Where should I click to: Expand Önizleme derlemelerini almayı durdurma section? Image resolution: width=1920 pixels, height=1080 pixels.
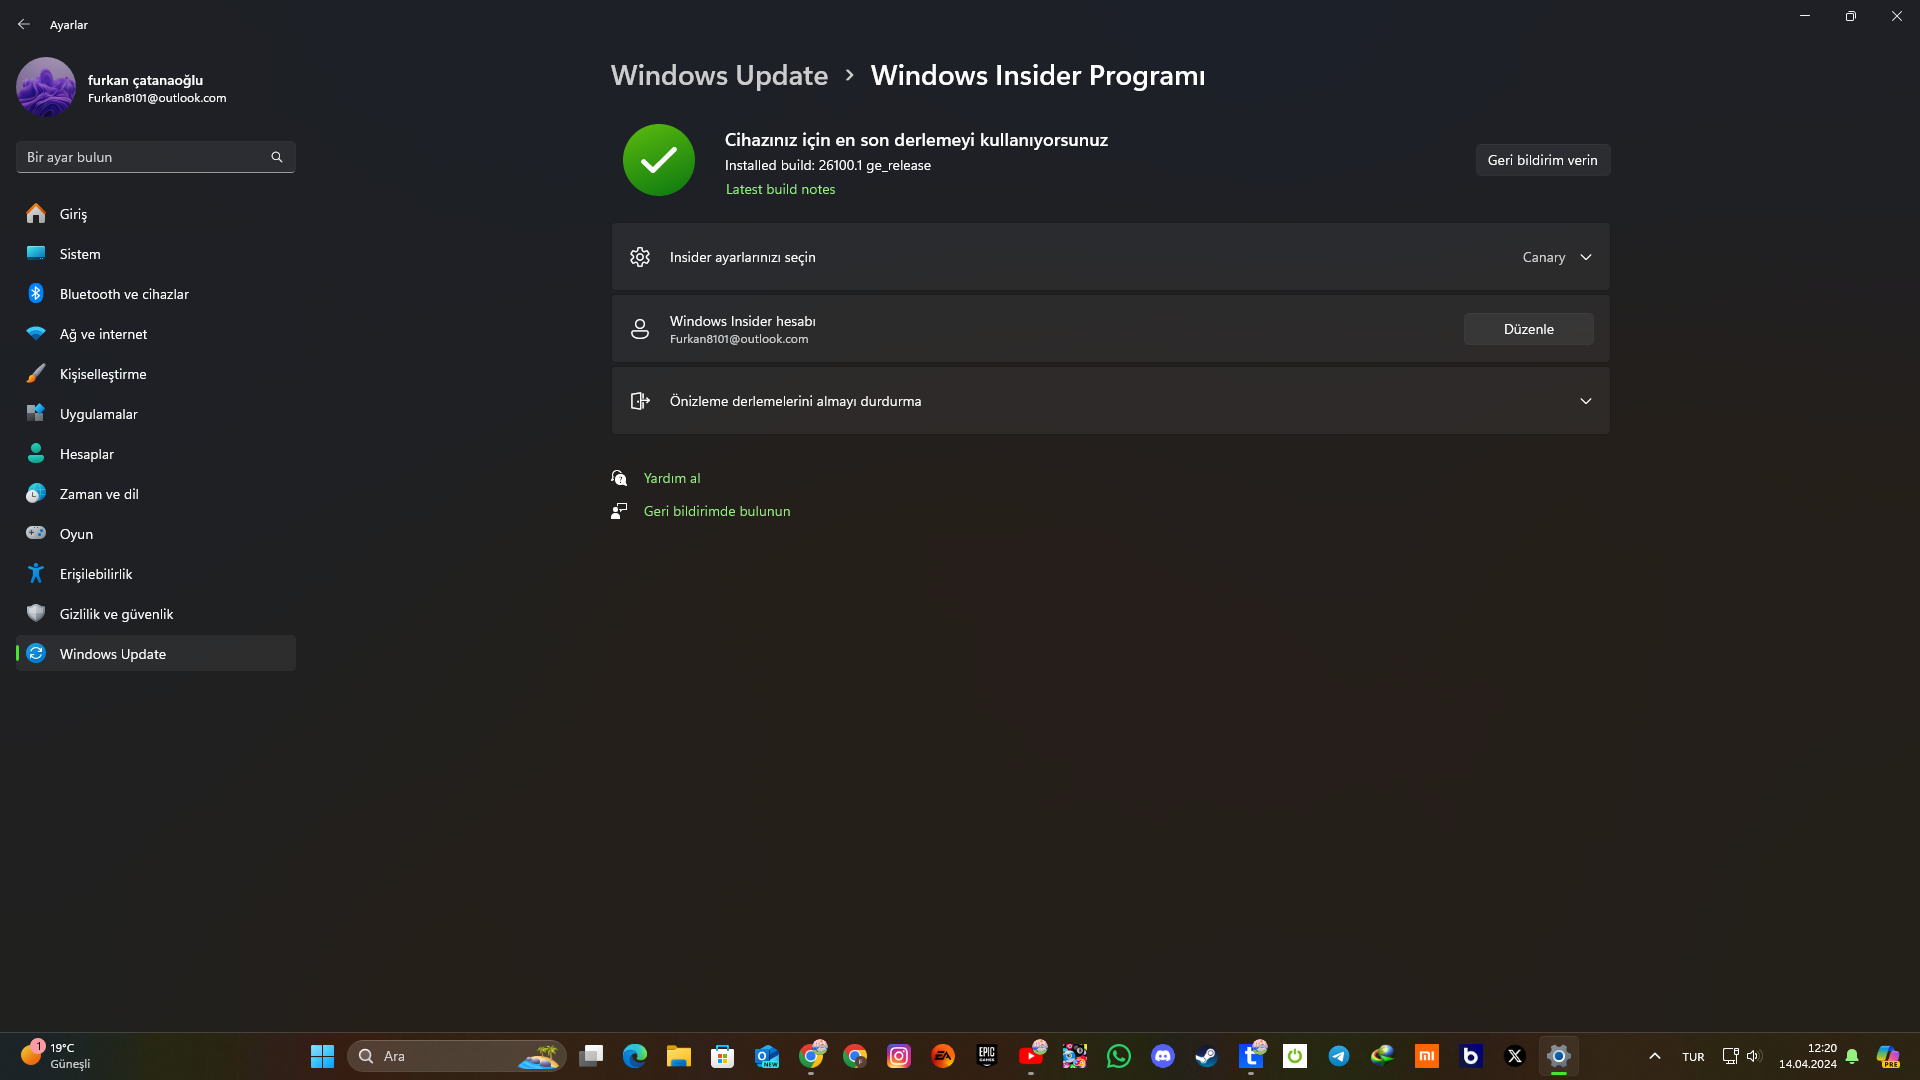(x=1585, y=401)
